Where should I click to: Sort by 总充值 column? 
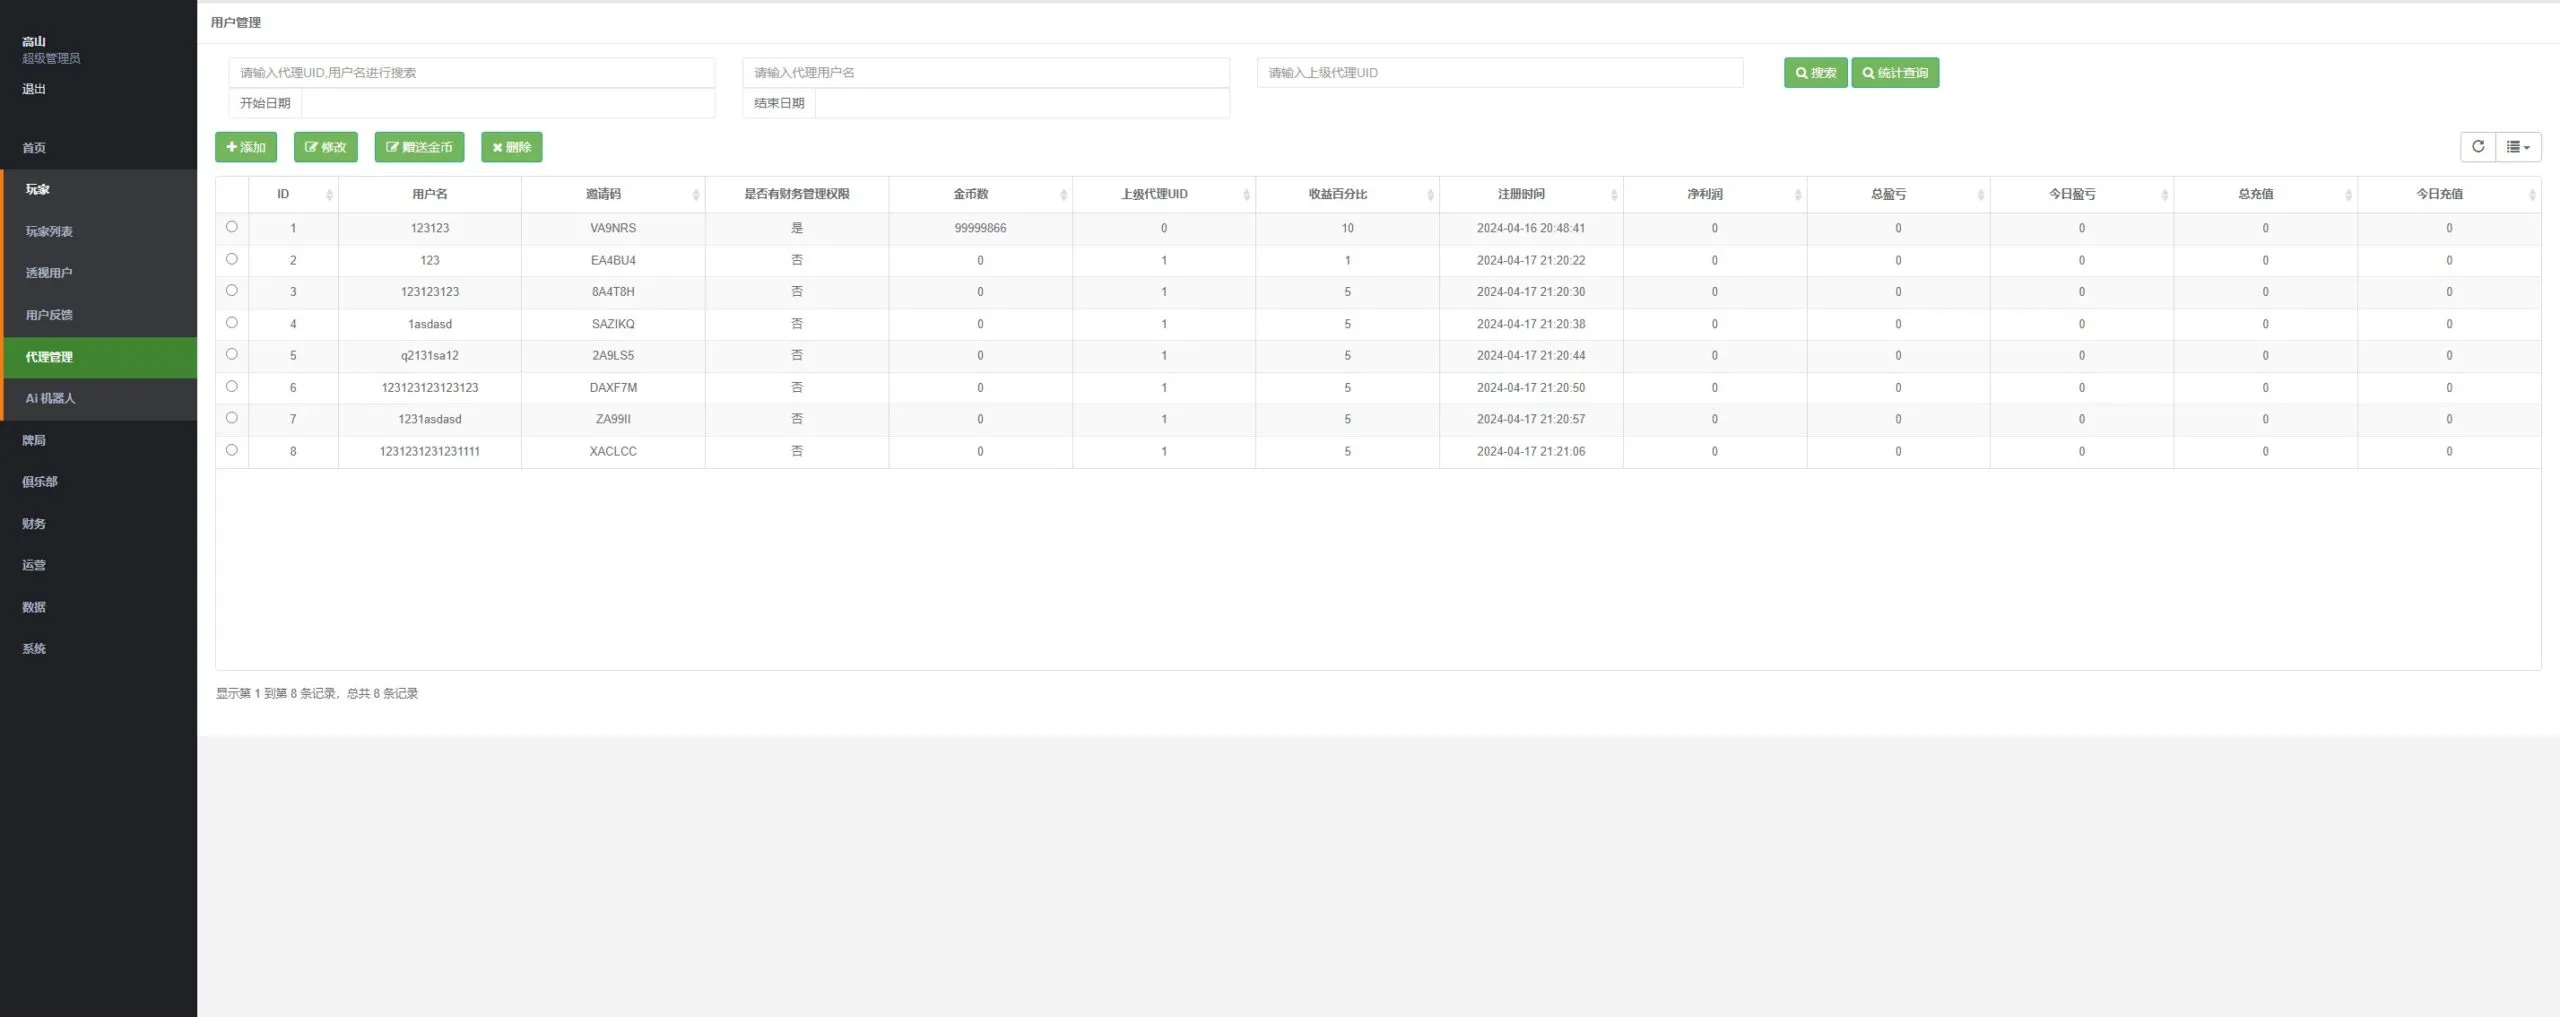click(2265, 194)
